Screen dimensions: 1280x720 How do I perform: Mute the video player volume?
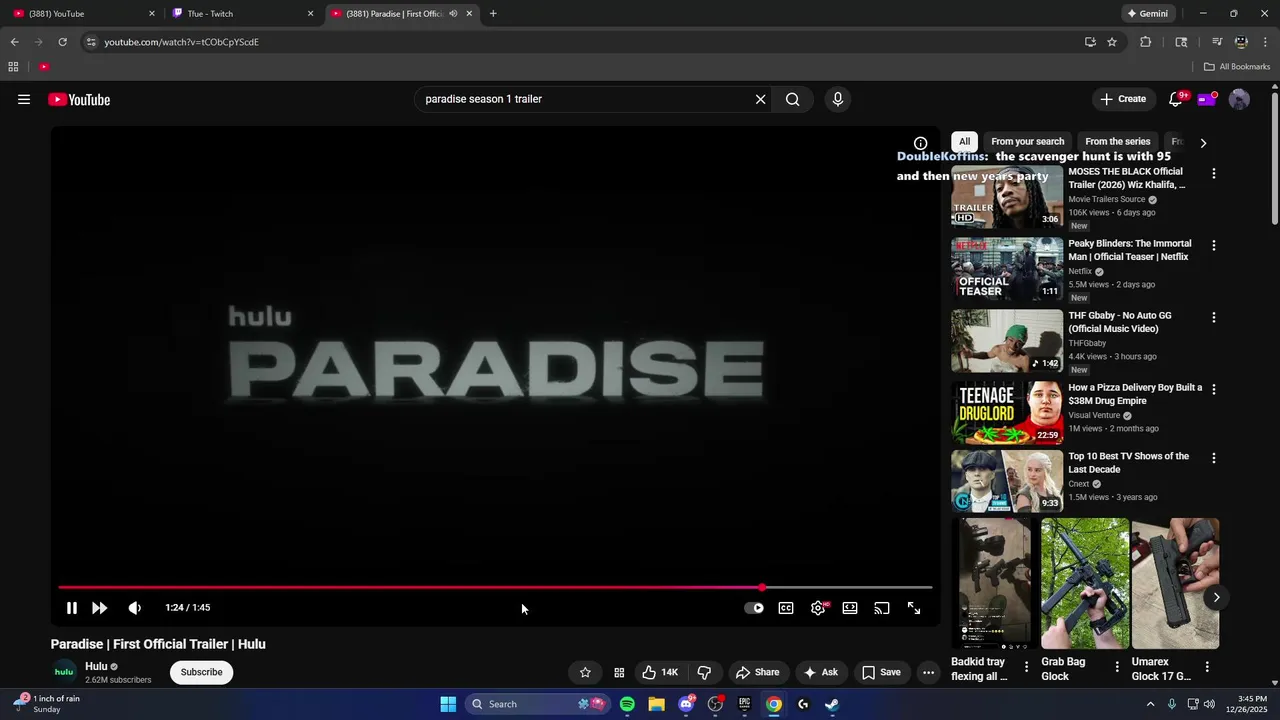pyautogui.click(x=135, y=608)
